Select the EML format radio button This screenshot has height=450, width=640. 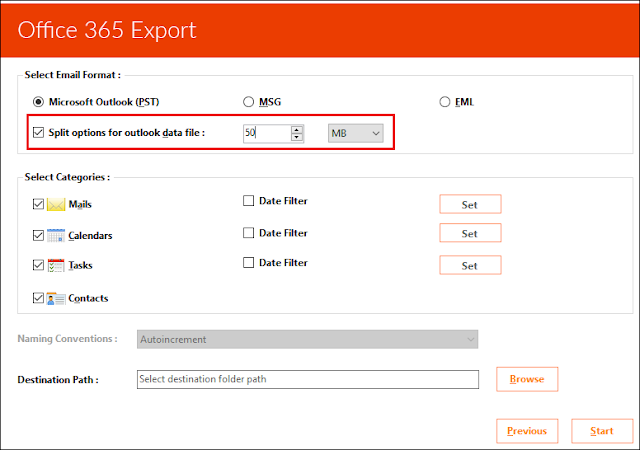pos(444,102)
